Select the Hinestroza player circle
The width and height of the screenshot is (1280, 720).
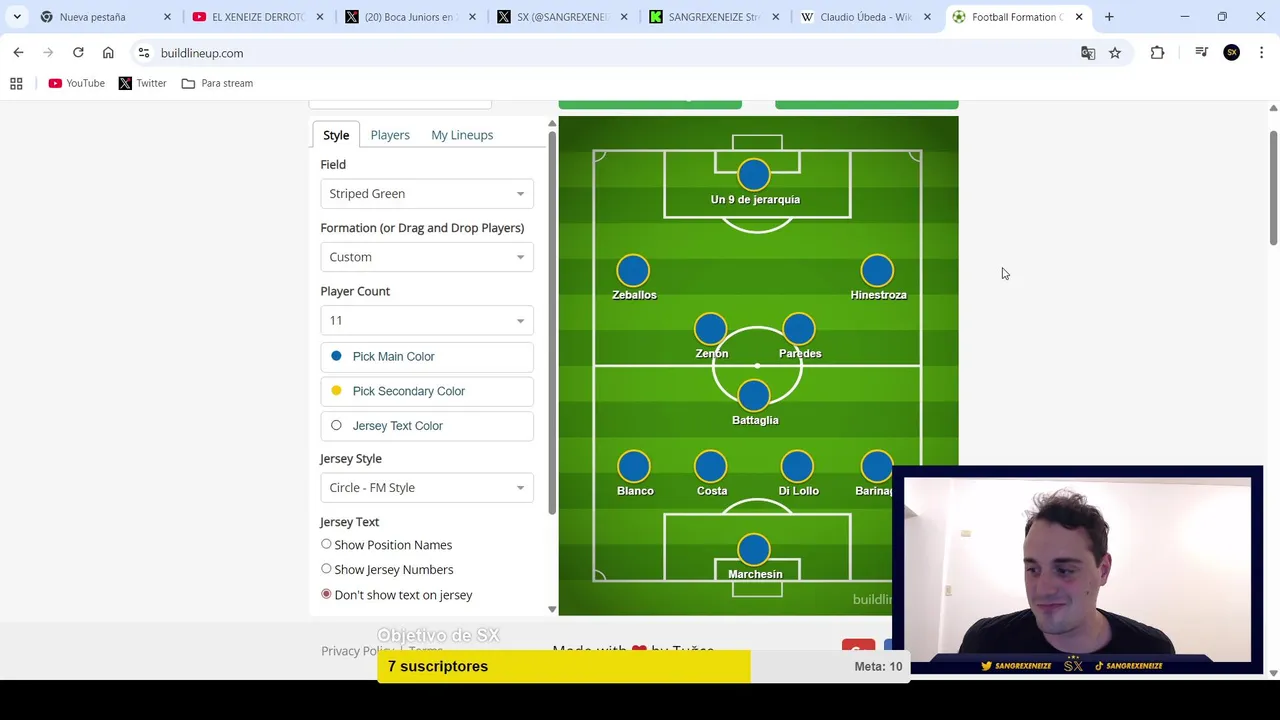coord(877,270)
